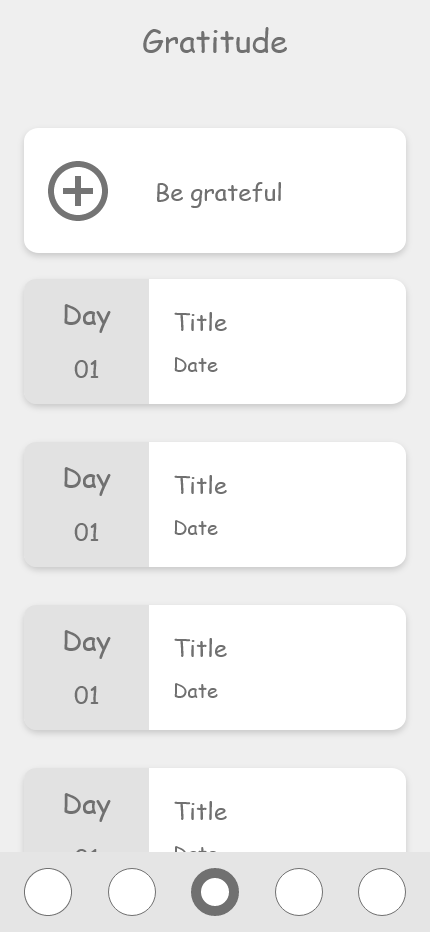Click the Gratitude page heading
The height and width of the screenshot is (932, 430).
point(215,42)
